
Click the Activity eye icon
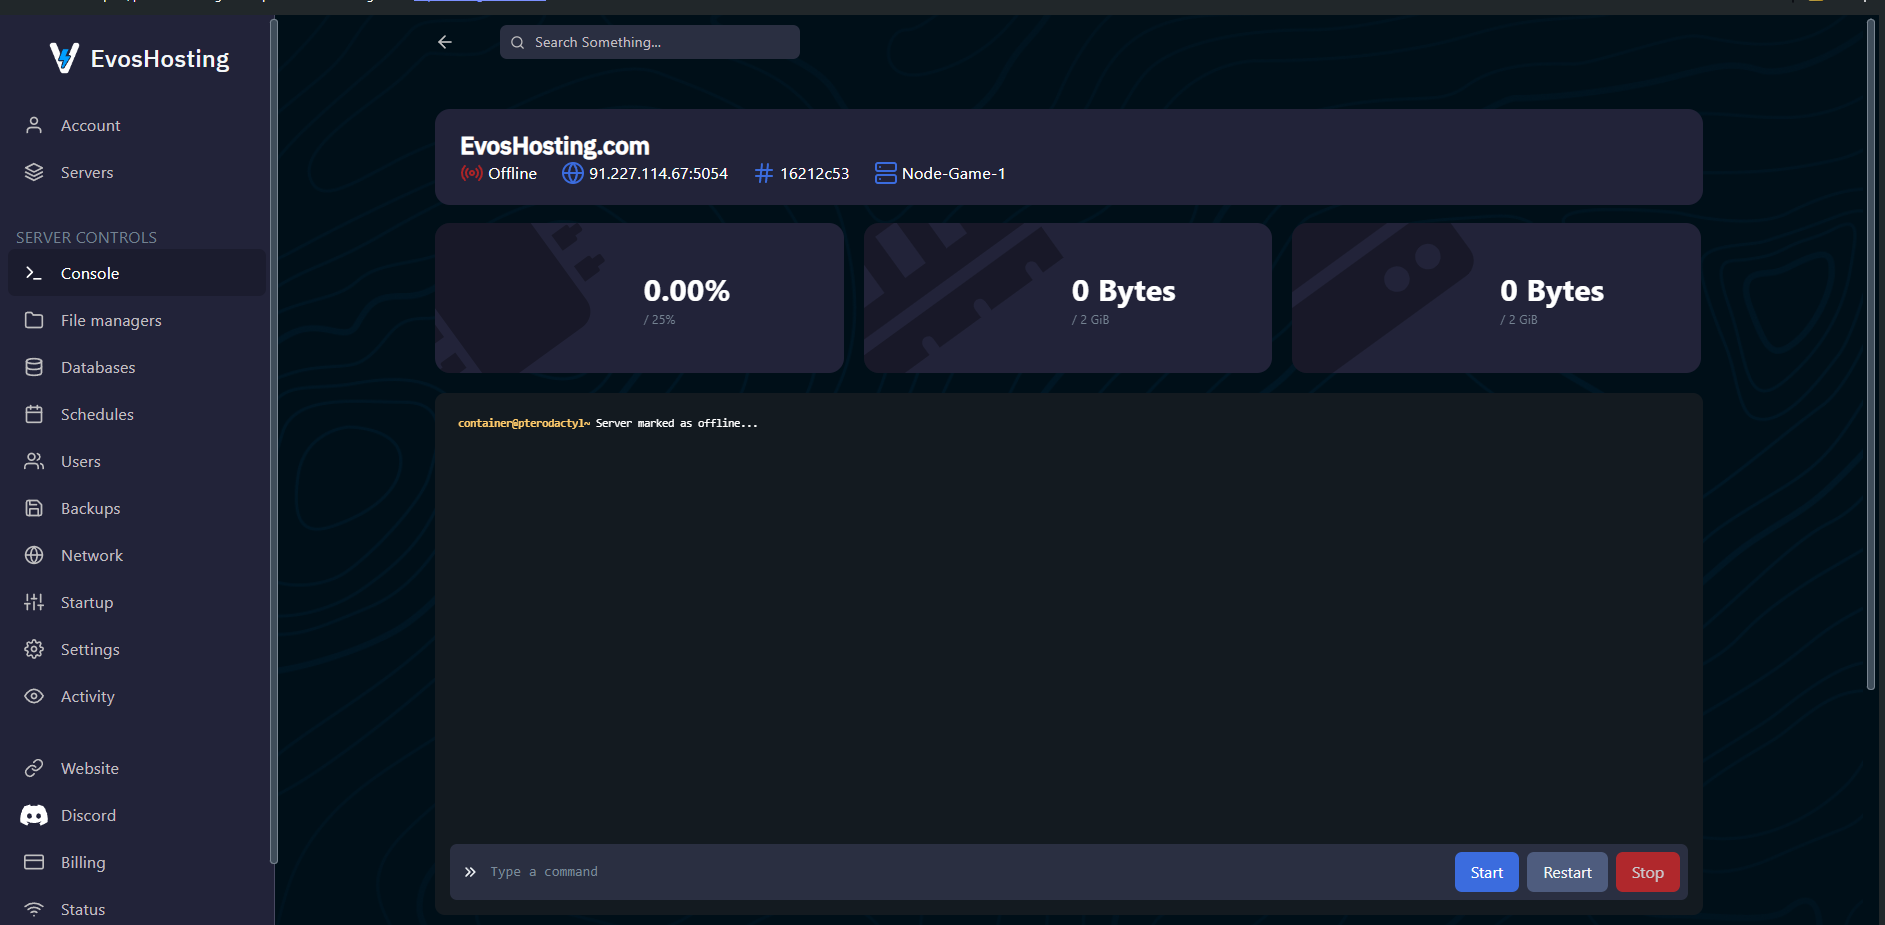click(x=34, y=696)
